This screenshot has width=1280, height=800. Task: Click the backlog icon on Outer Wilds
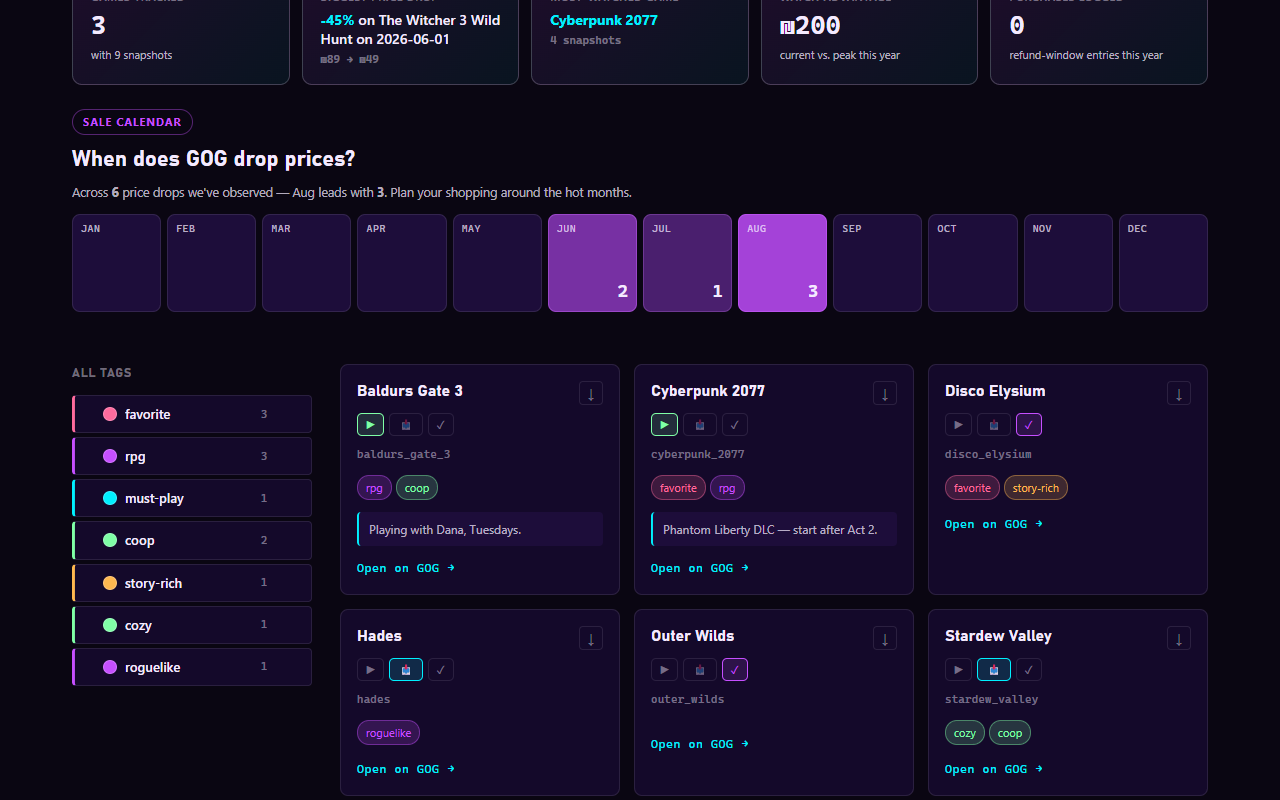[x=700, y=670]
